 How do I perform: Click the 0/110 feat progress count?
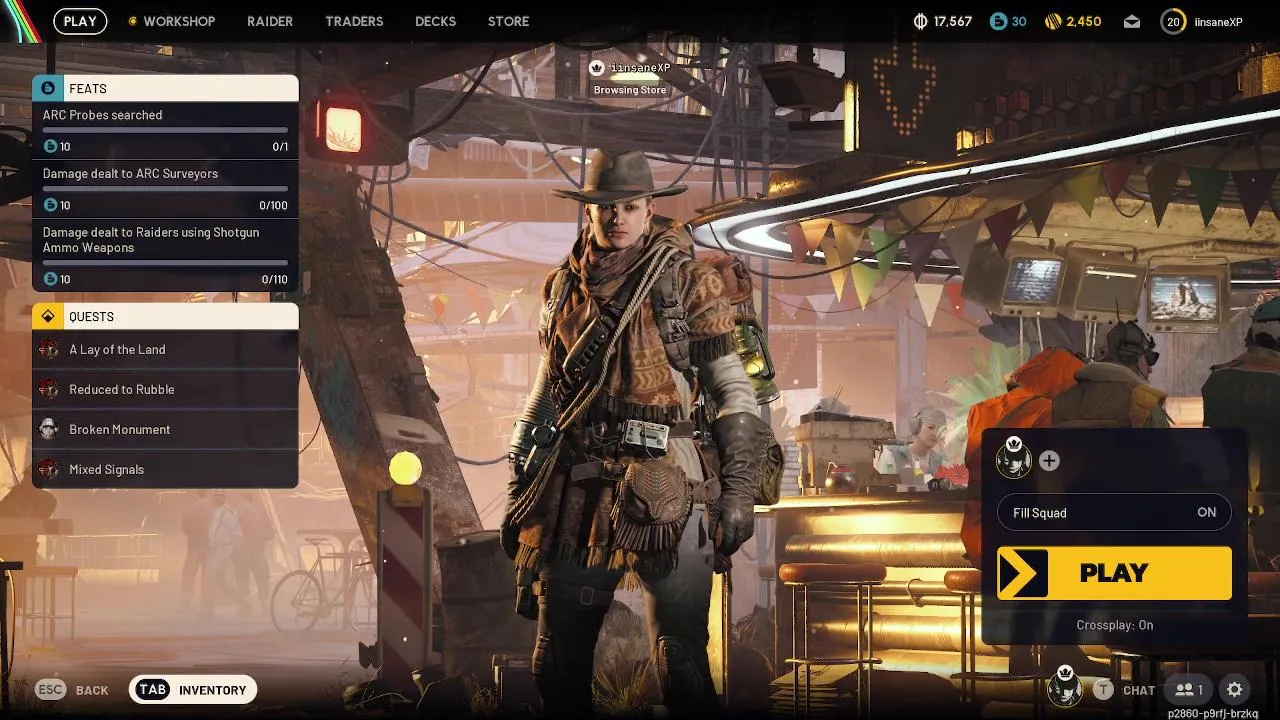coord(274,279)
